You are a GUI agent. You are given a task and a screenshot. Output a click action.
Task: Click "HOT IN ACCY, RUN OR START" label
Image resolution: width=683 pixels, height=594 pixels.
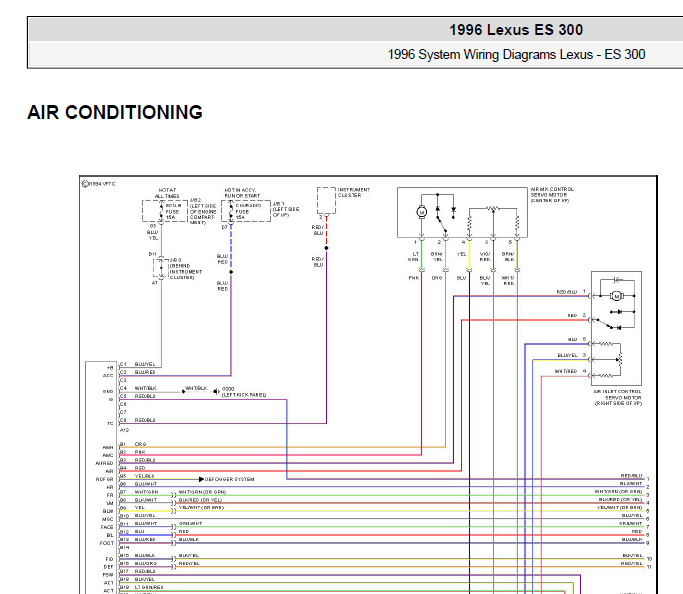point(242,193)
